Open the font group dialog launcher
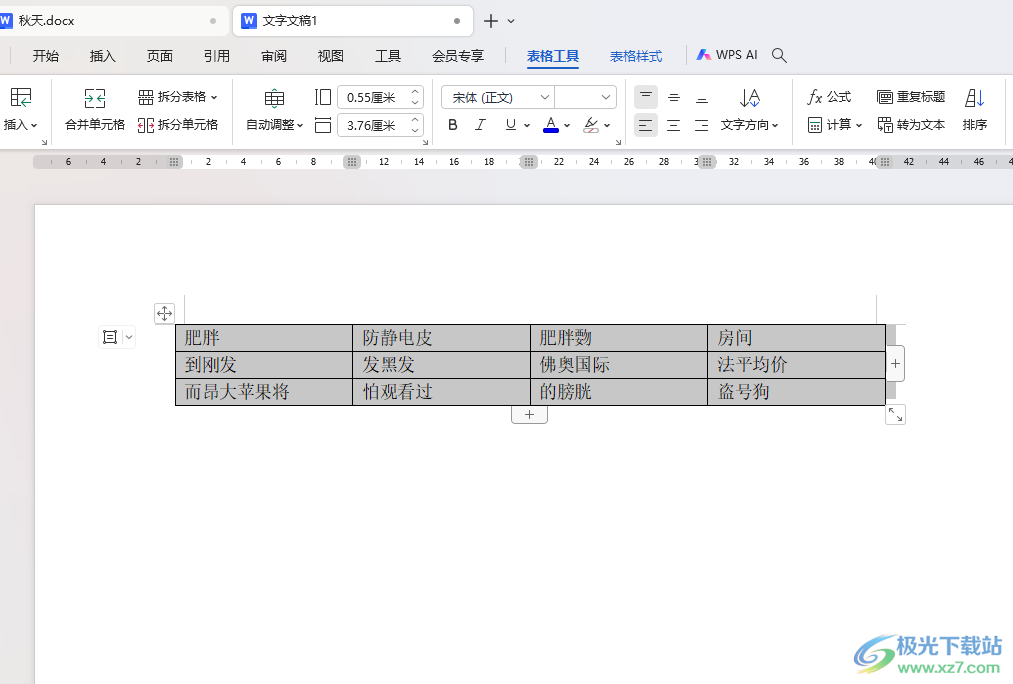This screenshot has height=684, width=1013. (618, 142)
